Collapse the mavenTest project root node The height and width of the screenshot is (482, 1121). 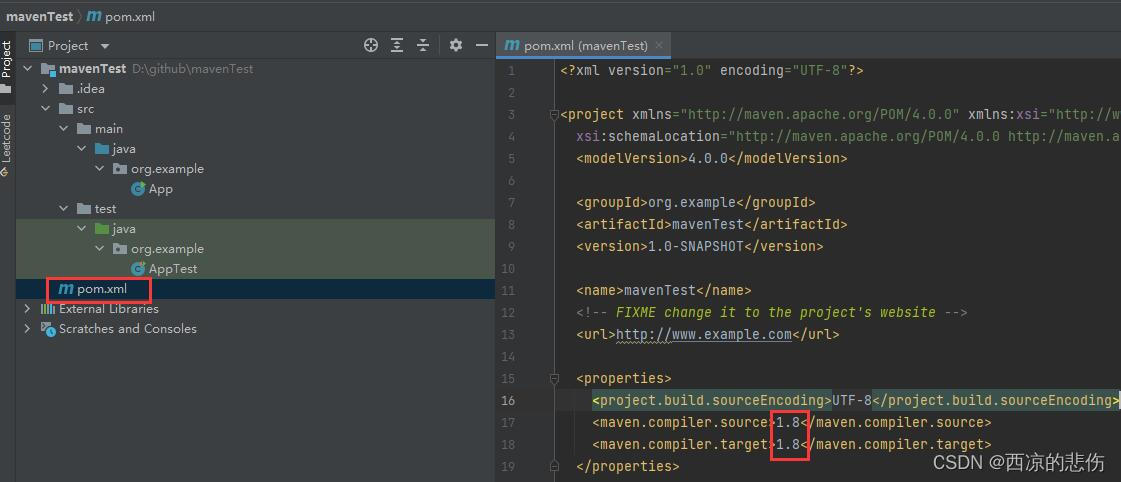28,69
